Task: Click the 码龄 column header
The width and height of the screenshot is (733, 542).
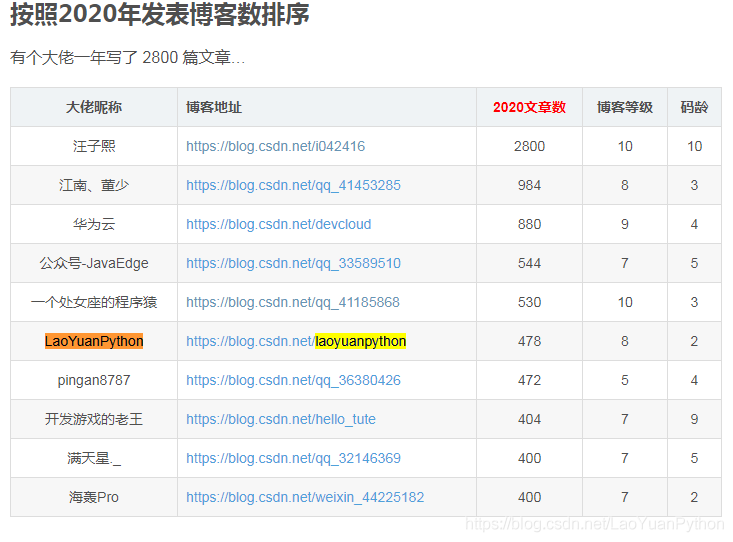Action: click(694, 107)
